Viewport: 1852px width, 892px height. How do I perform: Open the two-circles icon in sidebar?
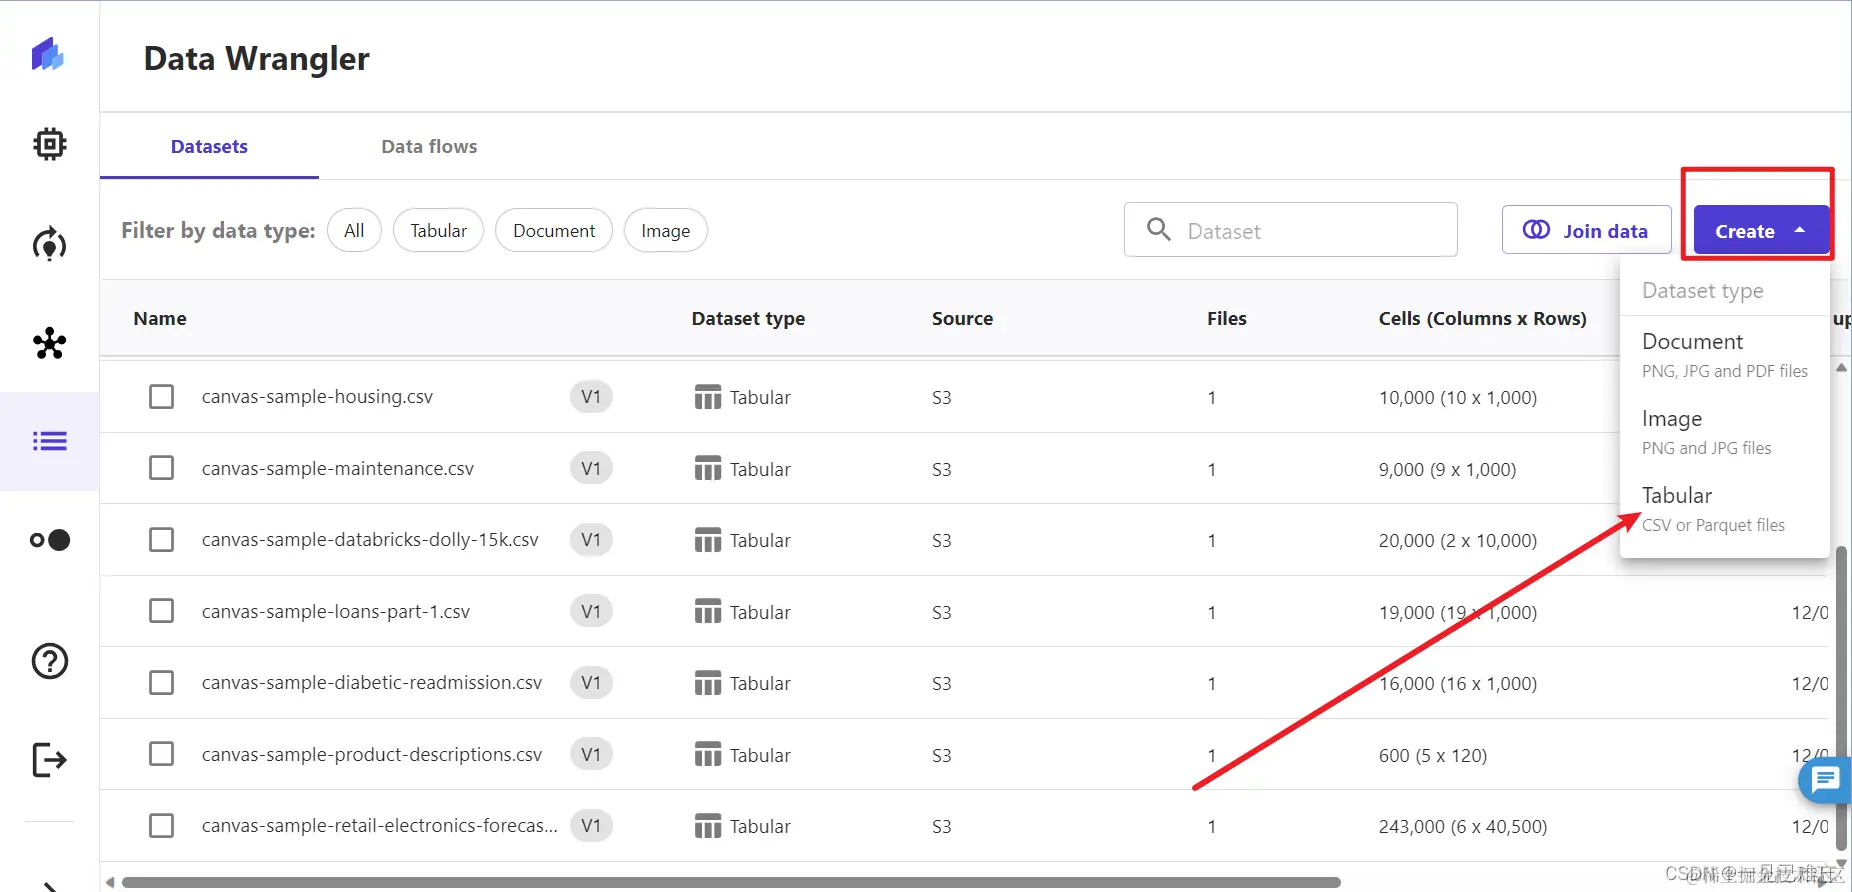click(x=49, y=540)
